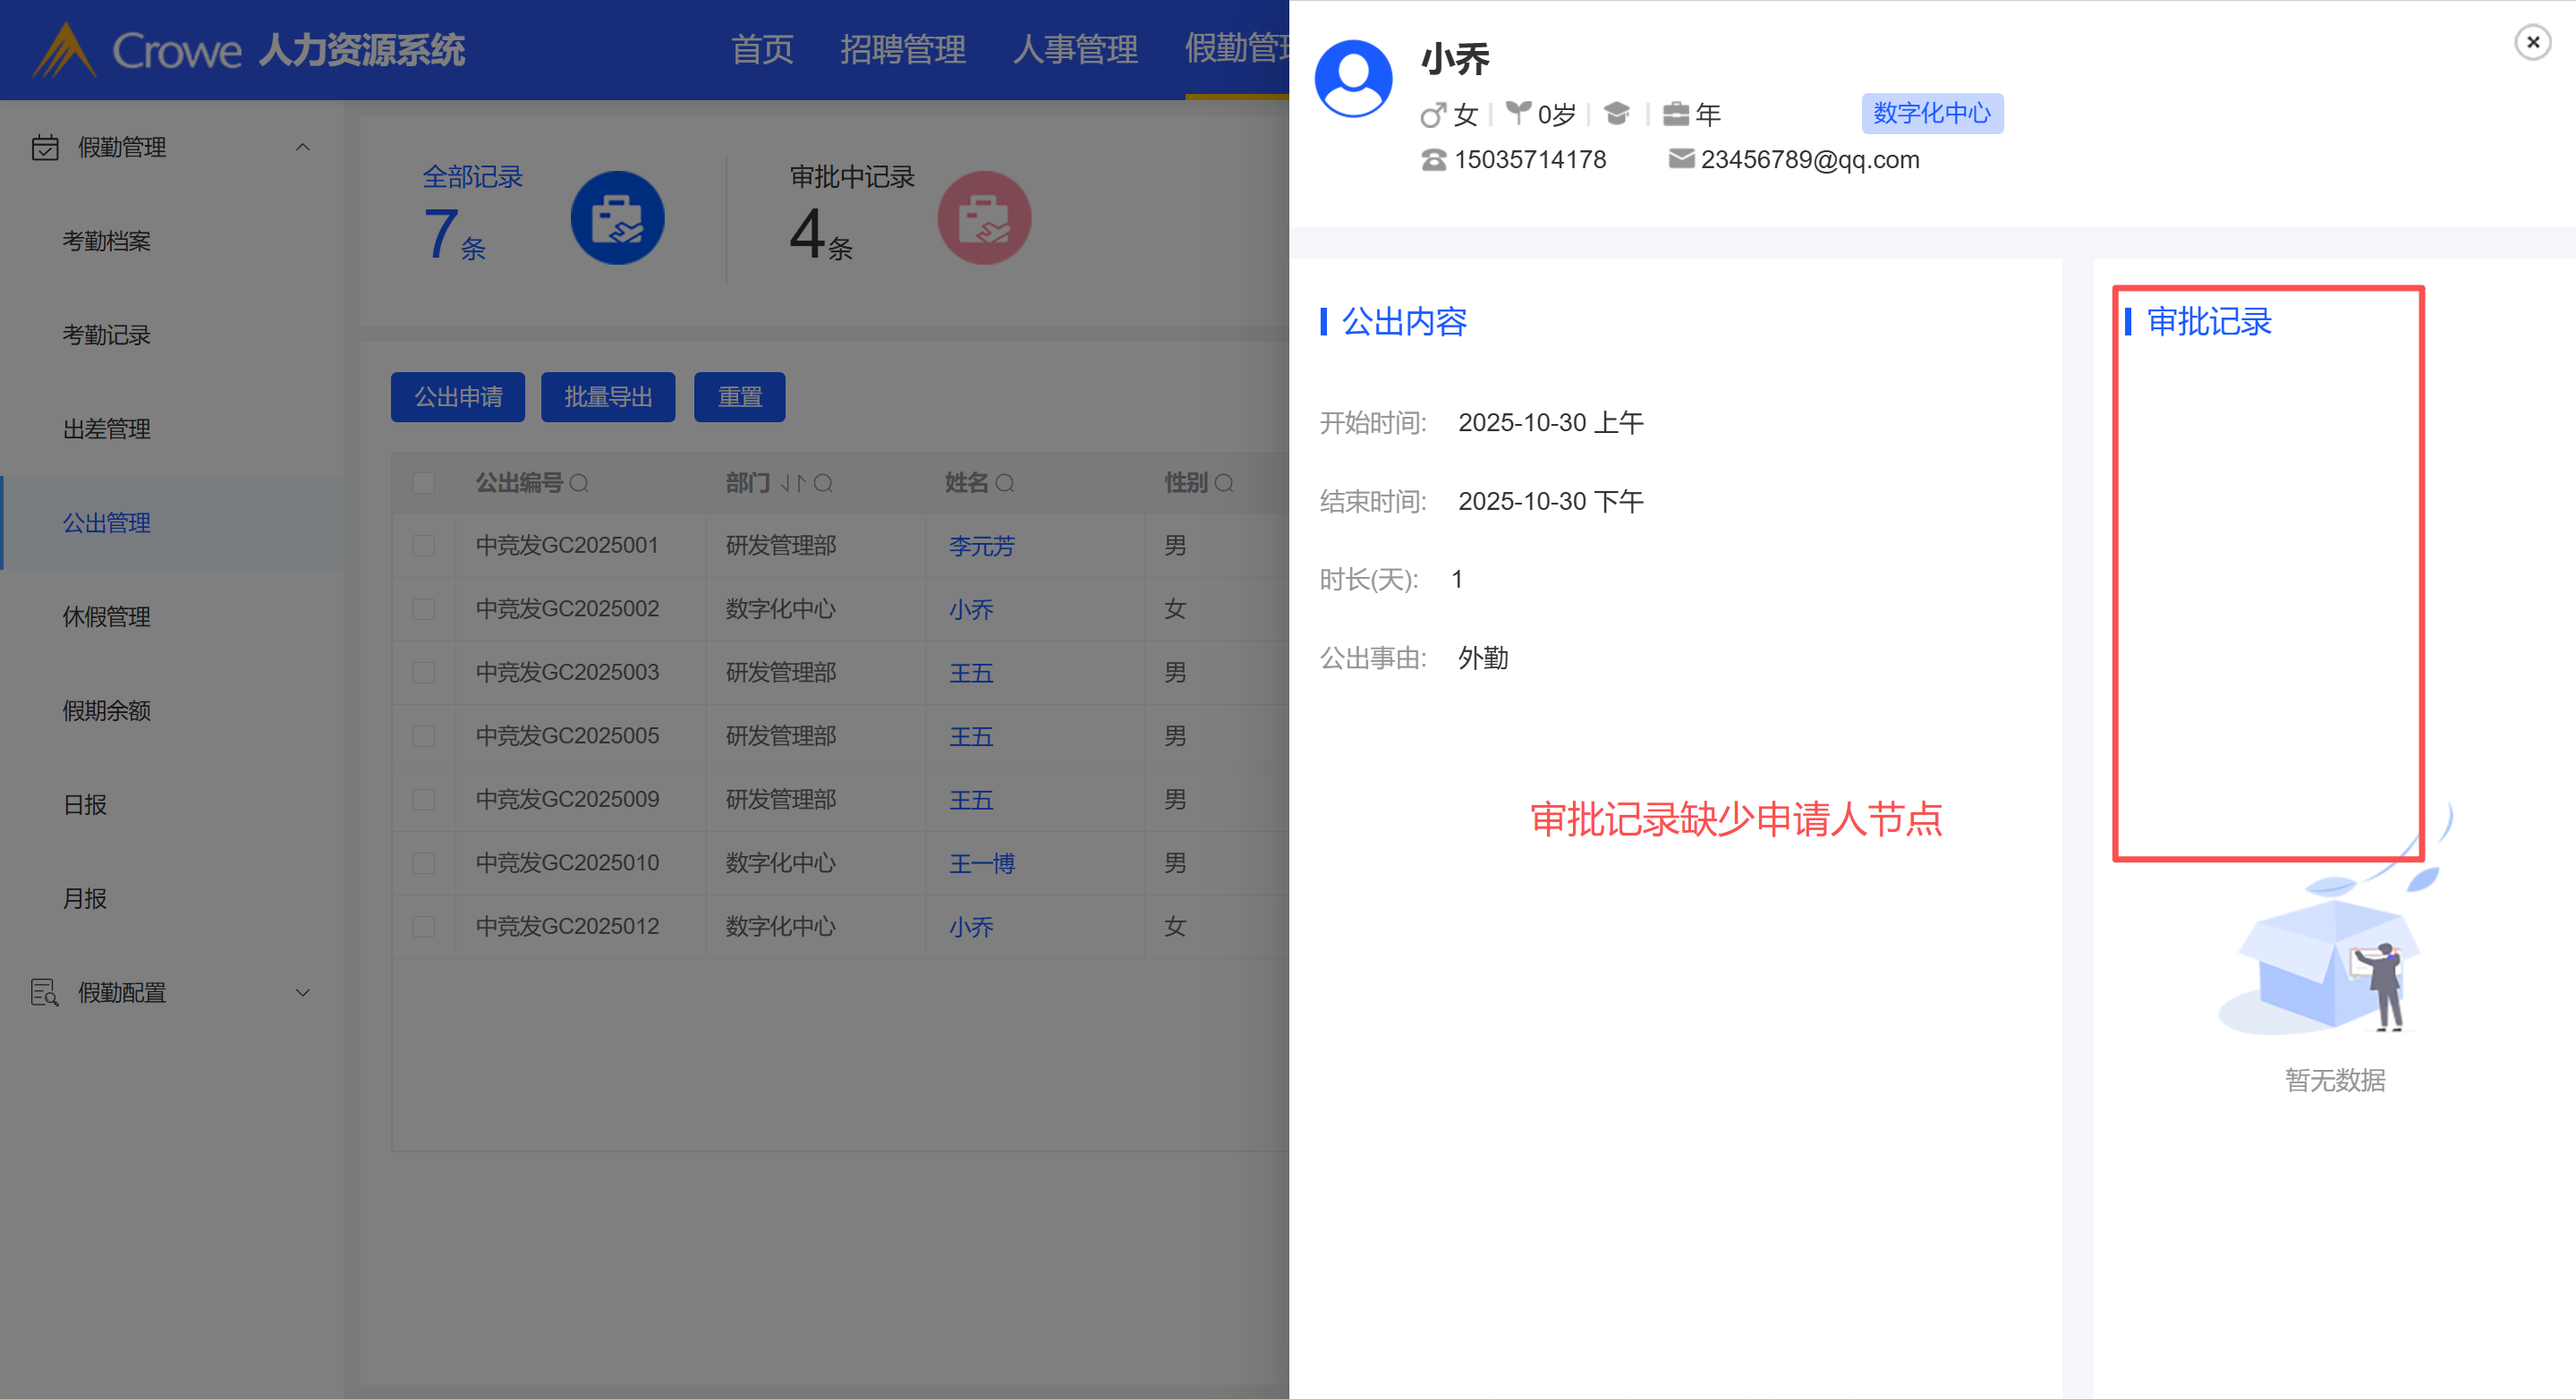Viewport: 2576px width, 1400px height.
Task: Go to 招聘管理 top menu
Action: [902, 49]
